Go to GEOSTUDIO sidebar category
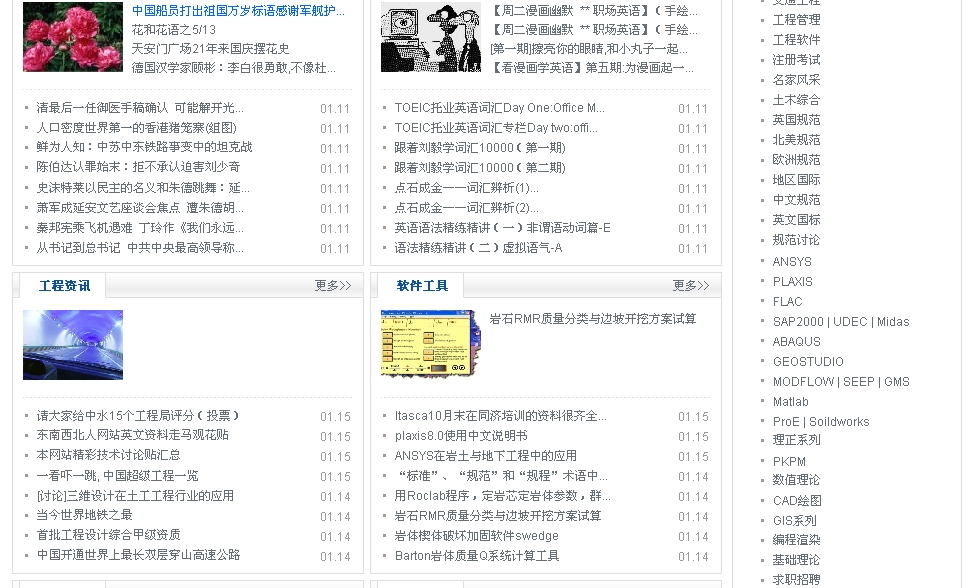The height and width of the screenshot is (588, 969). (x=808, y=362)
